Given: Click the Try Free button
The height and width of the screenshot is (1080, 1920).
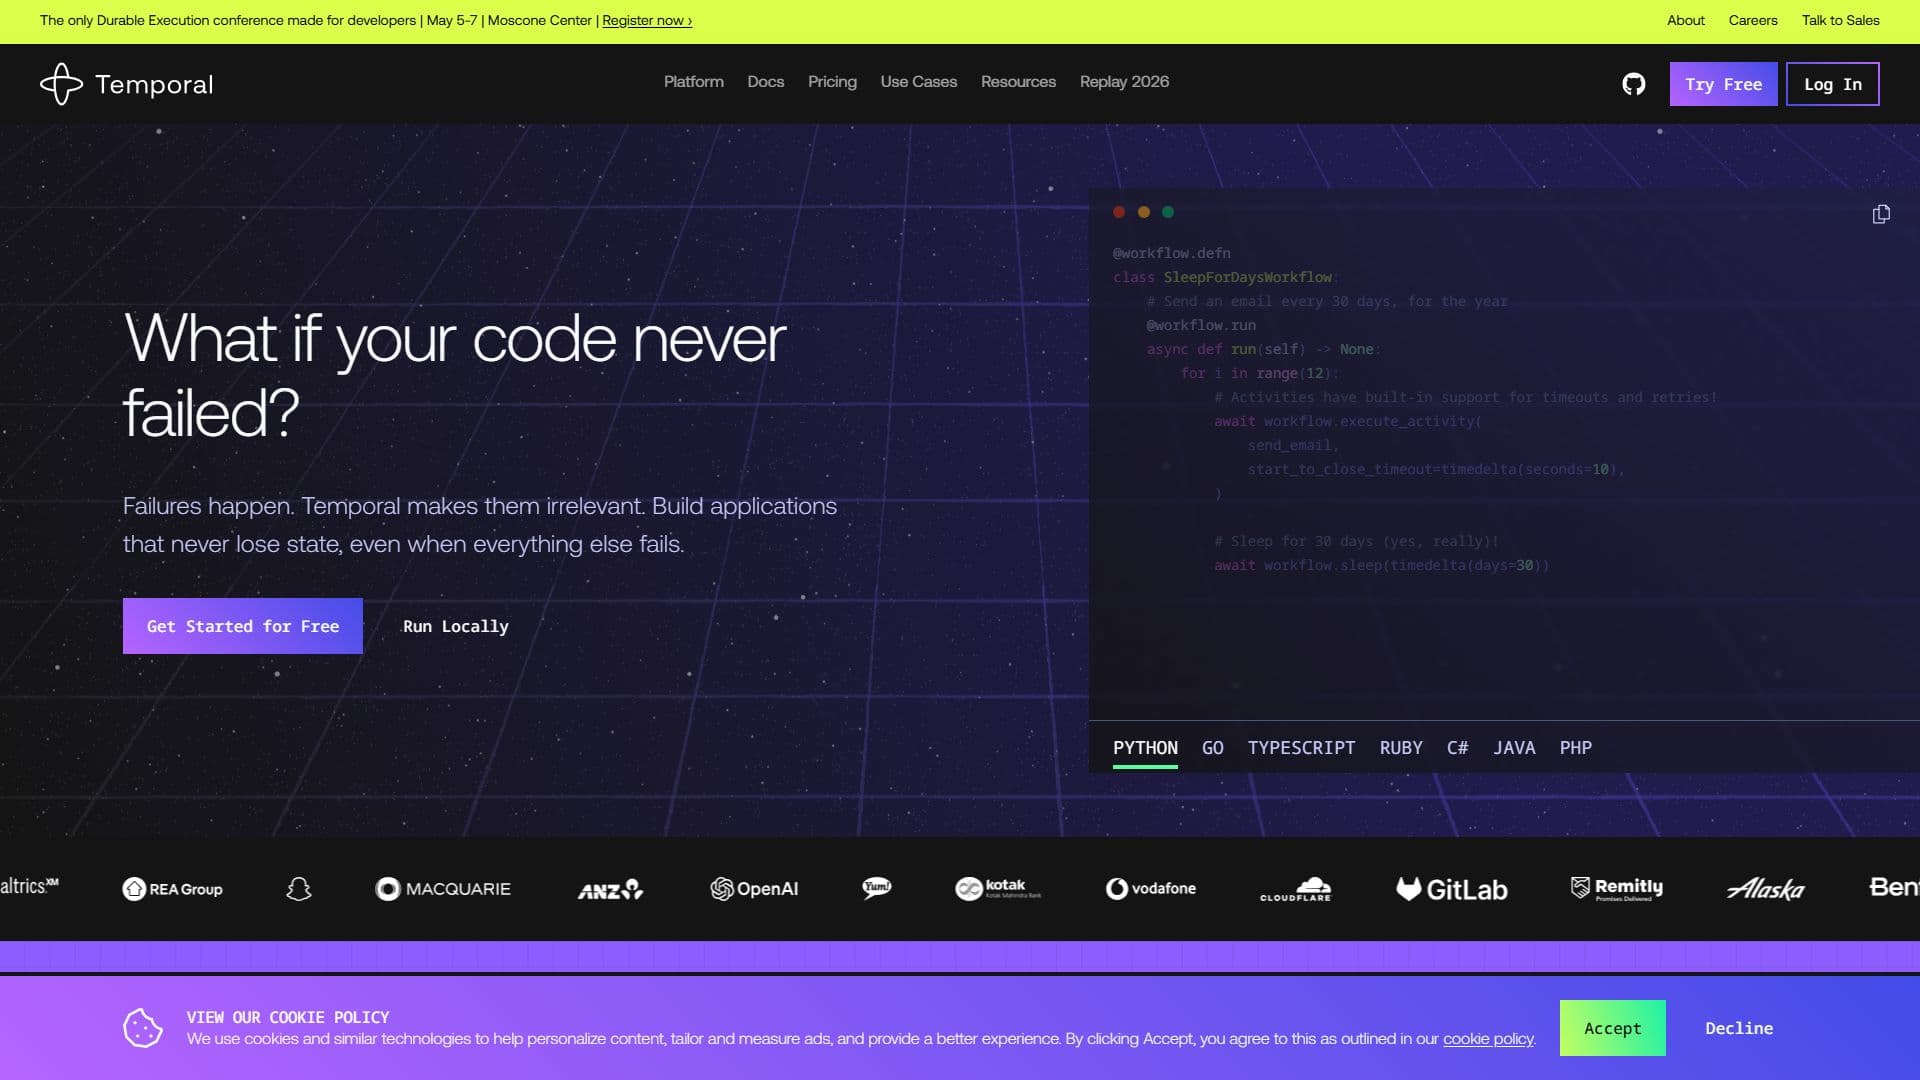Looking at the screenshot, I should (x=1723, y=84).
